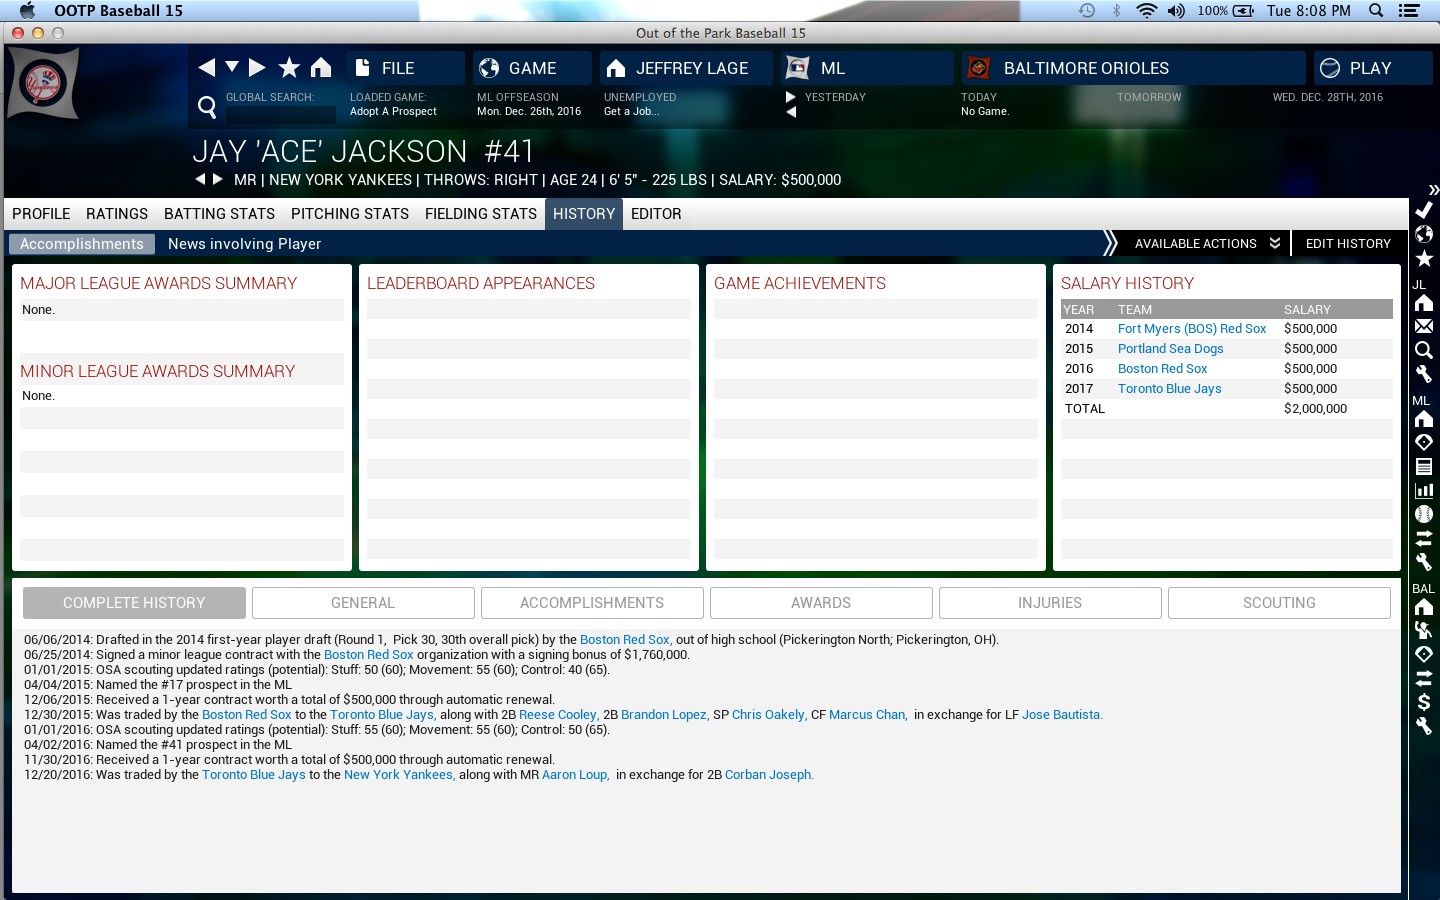
Task: Open the FILE menu
Action: (406, 68)
